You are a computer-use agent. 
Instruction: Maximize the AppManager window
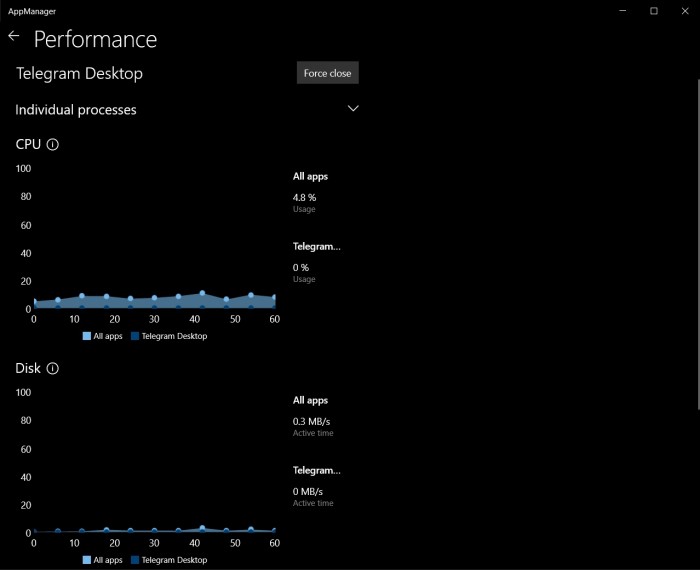654,11
